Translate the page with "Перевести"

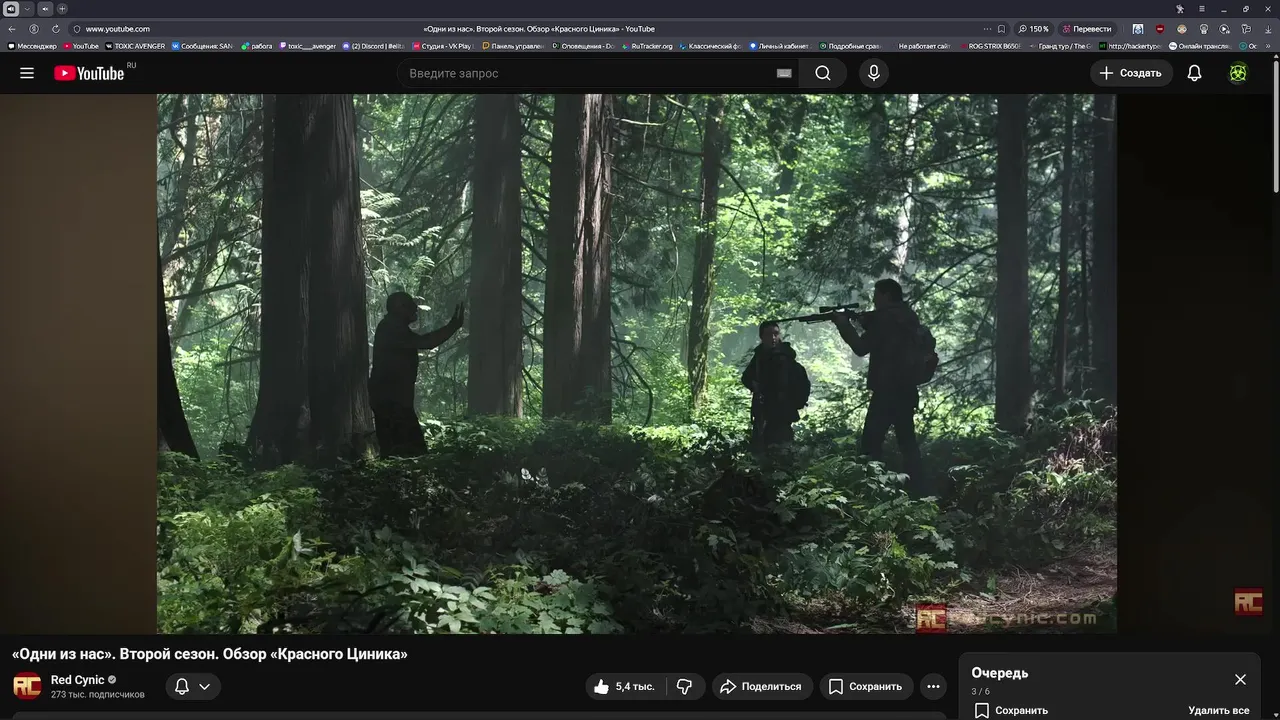point(1087,29)
